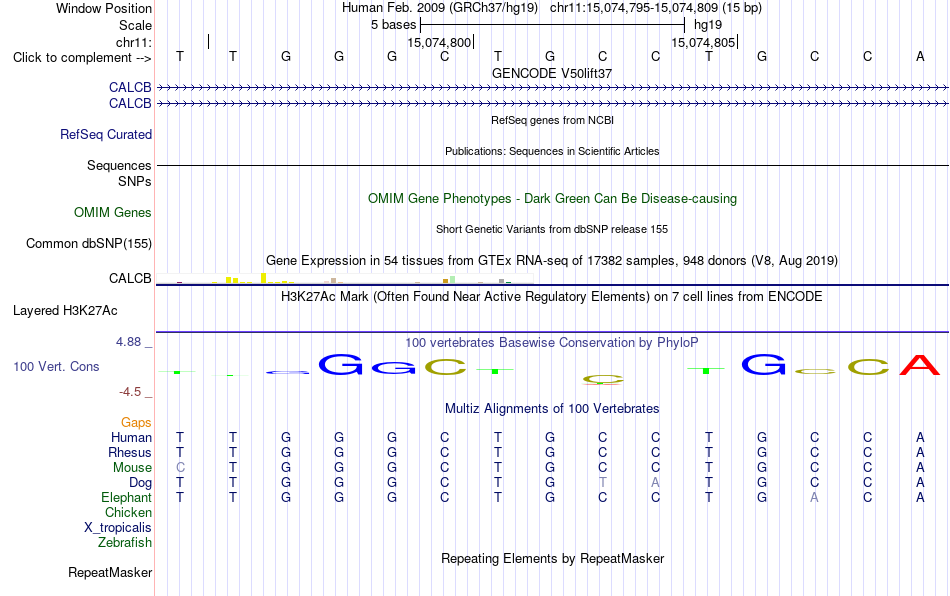
Task: Click the A base in chr11 sequence row
Action: coord(920,57)
